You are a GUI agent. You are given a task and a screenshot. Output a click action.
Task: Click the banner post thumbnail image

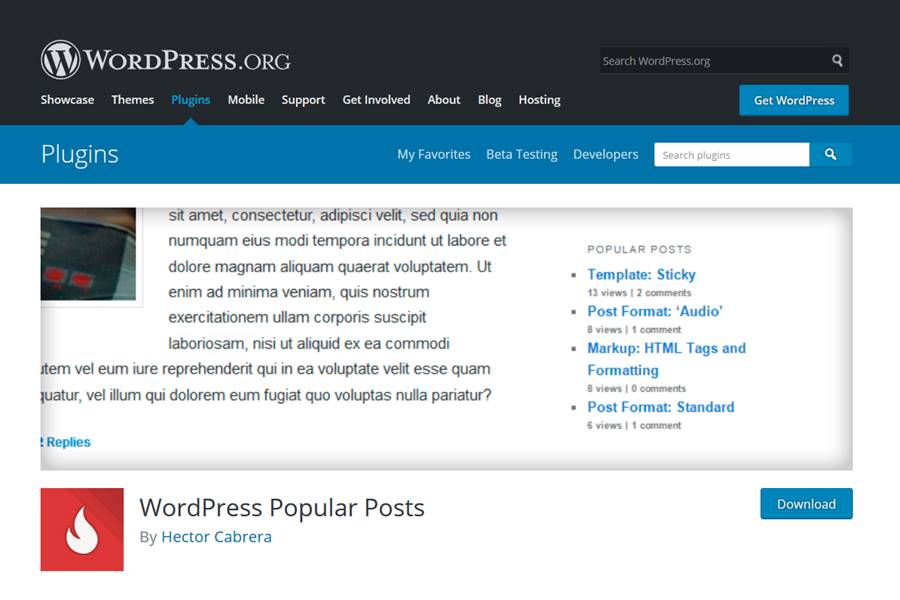click(x=88, y=254)
